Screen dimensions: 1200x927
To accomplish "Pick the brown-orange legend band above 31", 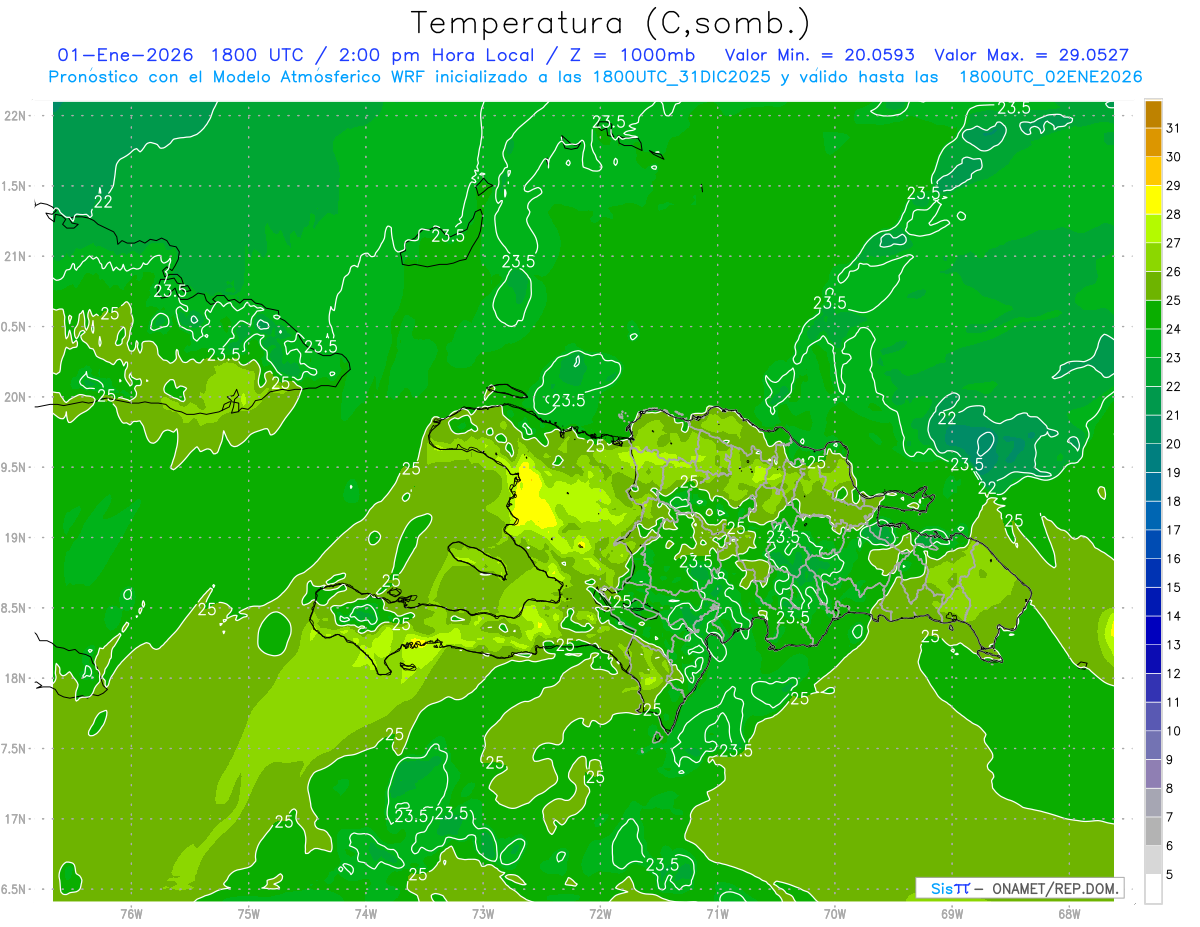I will pyautogui.click(x=1153, y=114).
